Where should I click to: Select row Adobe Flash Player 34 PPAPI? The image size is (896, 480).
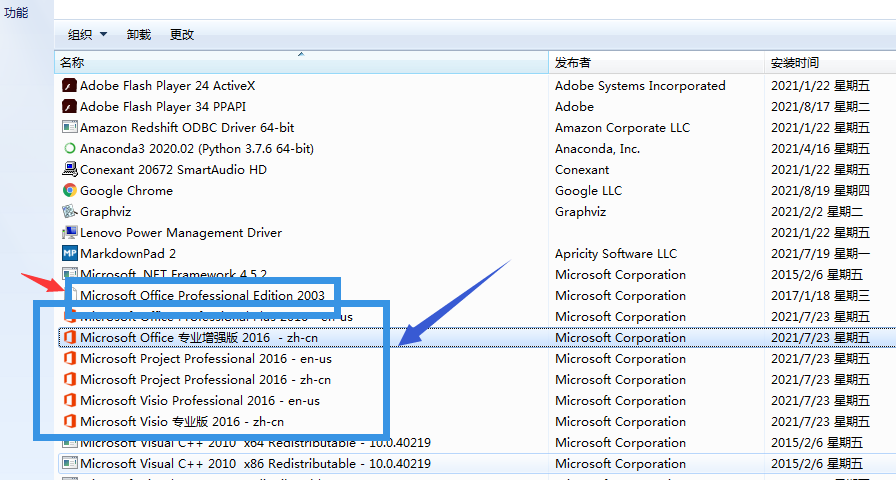click(475, 107)
